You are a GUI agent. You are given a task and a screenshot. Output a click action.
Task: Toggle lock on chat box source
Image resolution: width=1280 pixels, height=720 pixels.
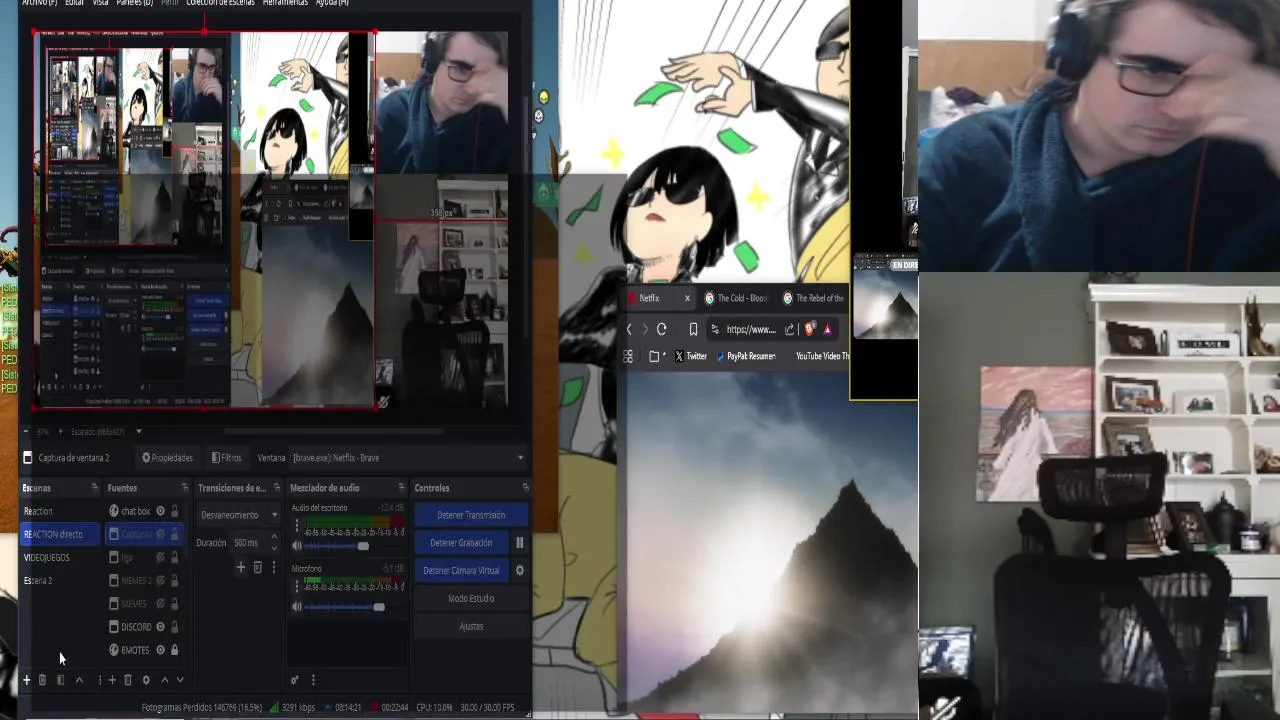174,511
